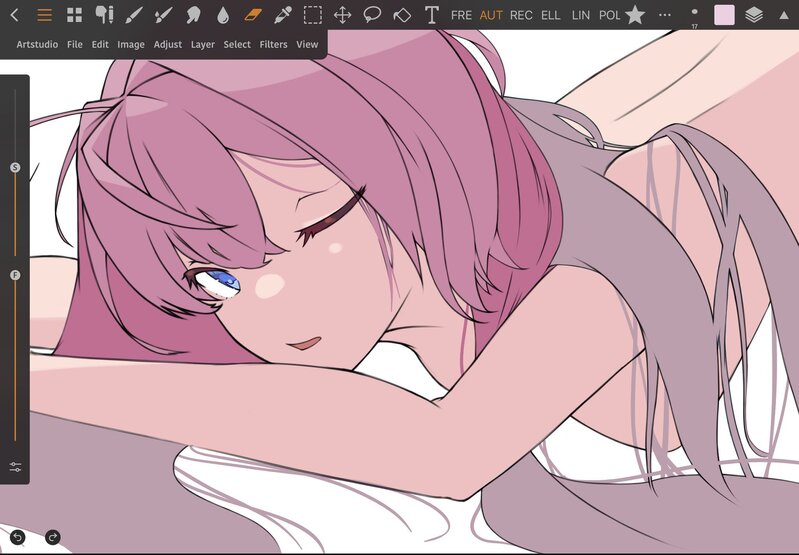The height and width of the screenshot is (555, 799).
Task: Open the View menu
Action: tap(307, 44)
